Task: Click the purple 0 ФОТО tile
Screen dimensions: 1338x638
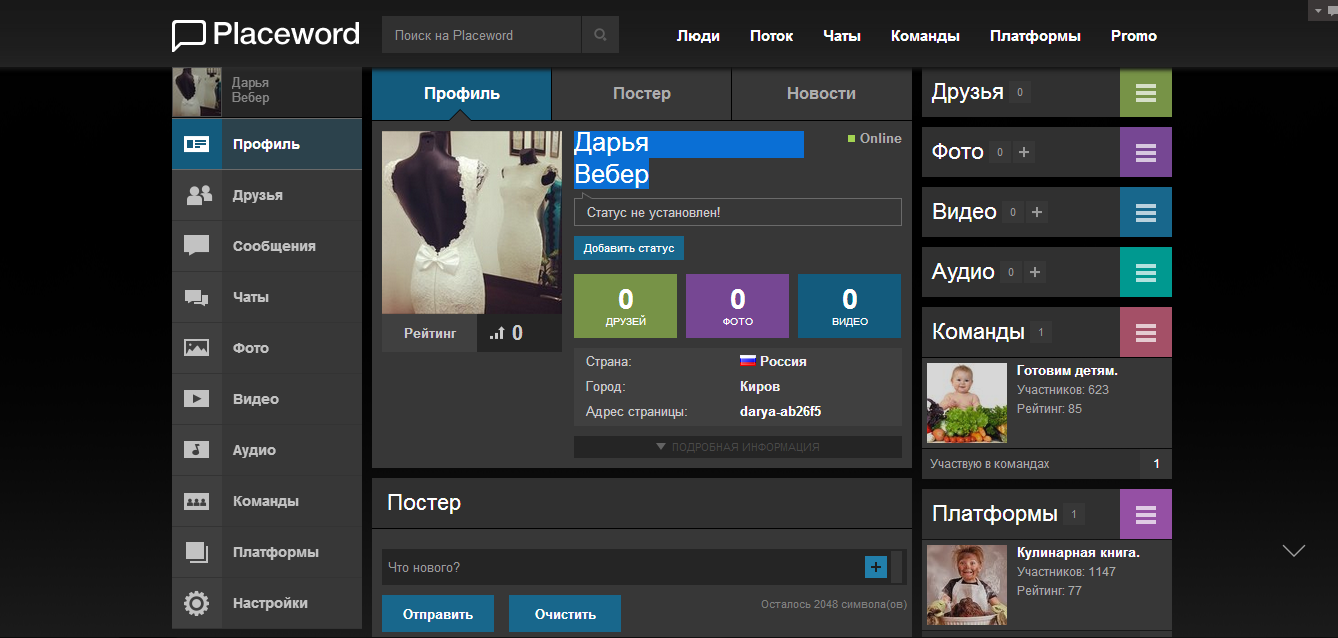Action: click(x=738, y=306)
